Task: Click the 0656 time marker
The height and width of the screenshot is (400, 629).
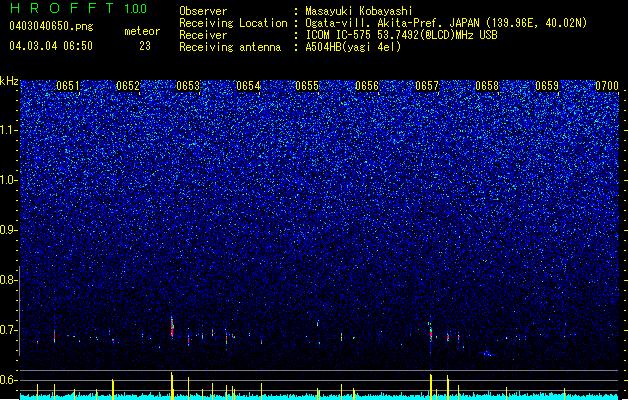Action: point(367,86)
